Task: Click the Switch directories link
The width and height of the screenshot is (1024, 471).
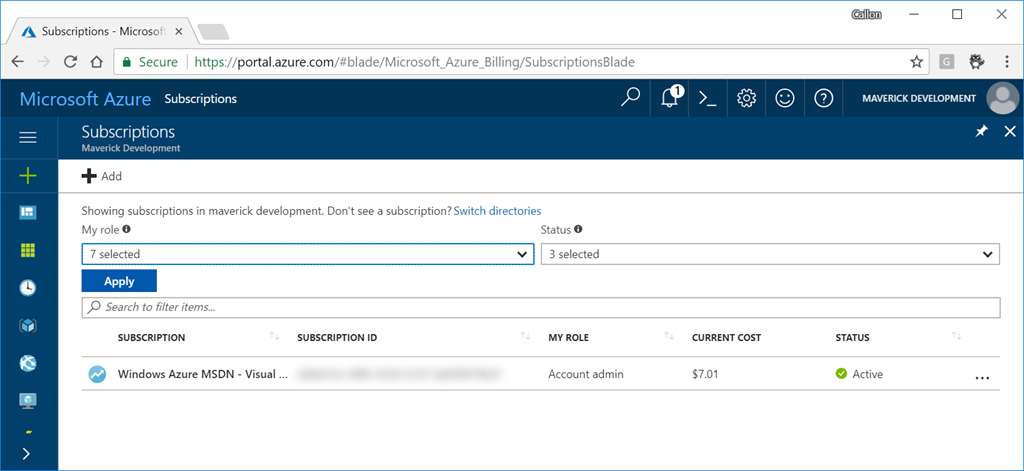Action: (497, 211)
